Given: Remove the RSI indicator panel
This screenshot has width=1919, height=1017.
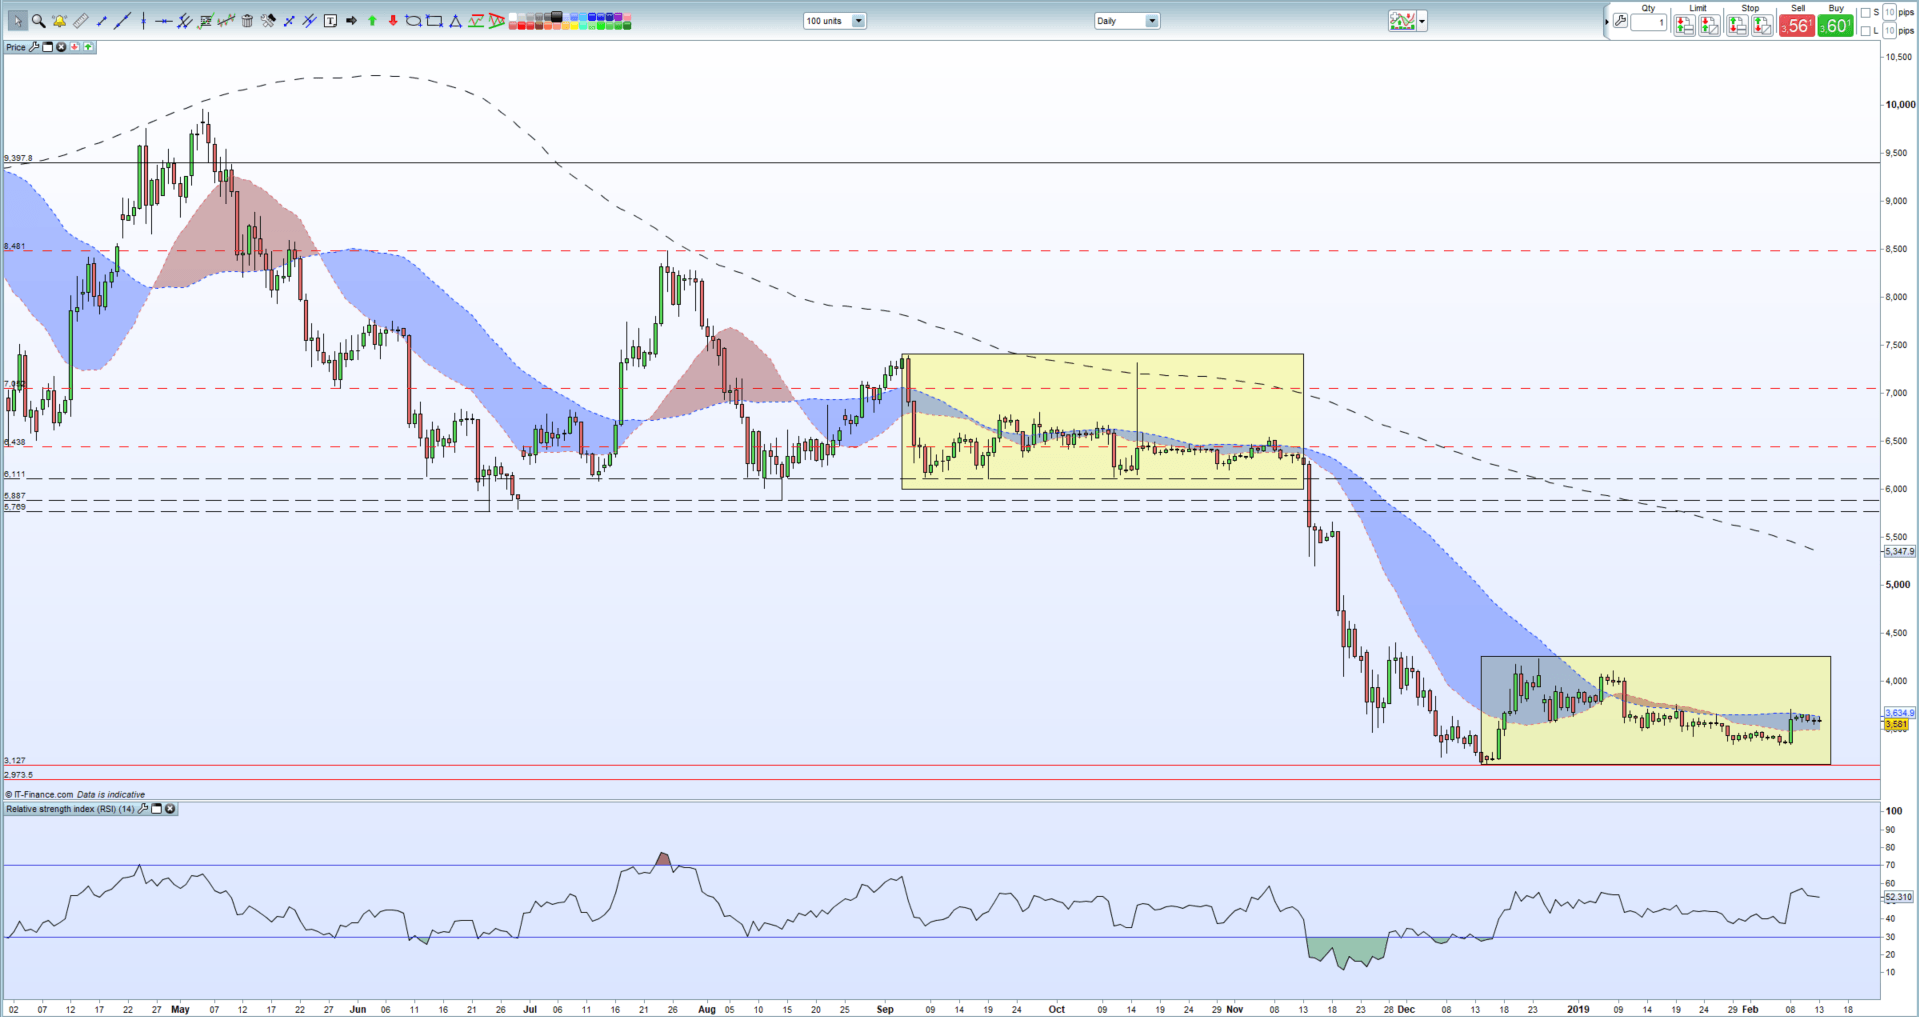Looking at the screenshot, I should click(170, 809).
